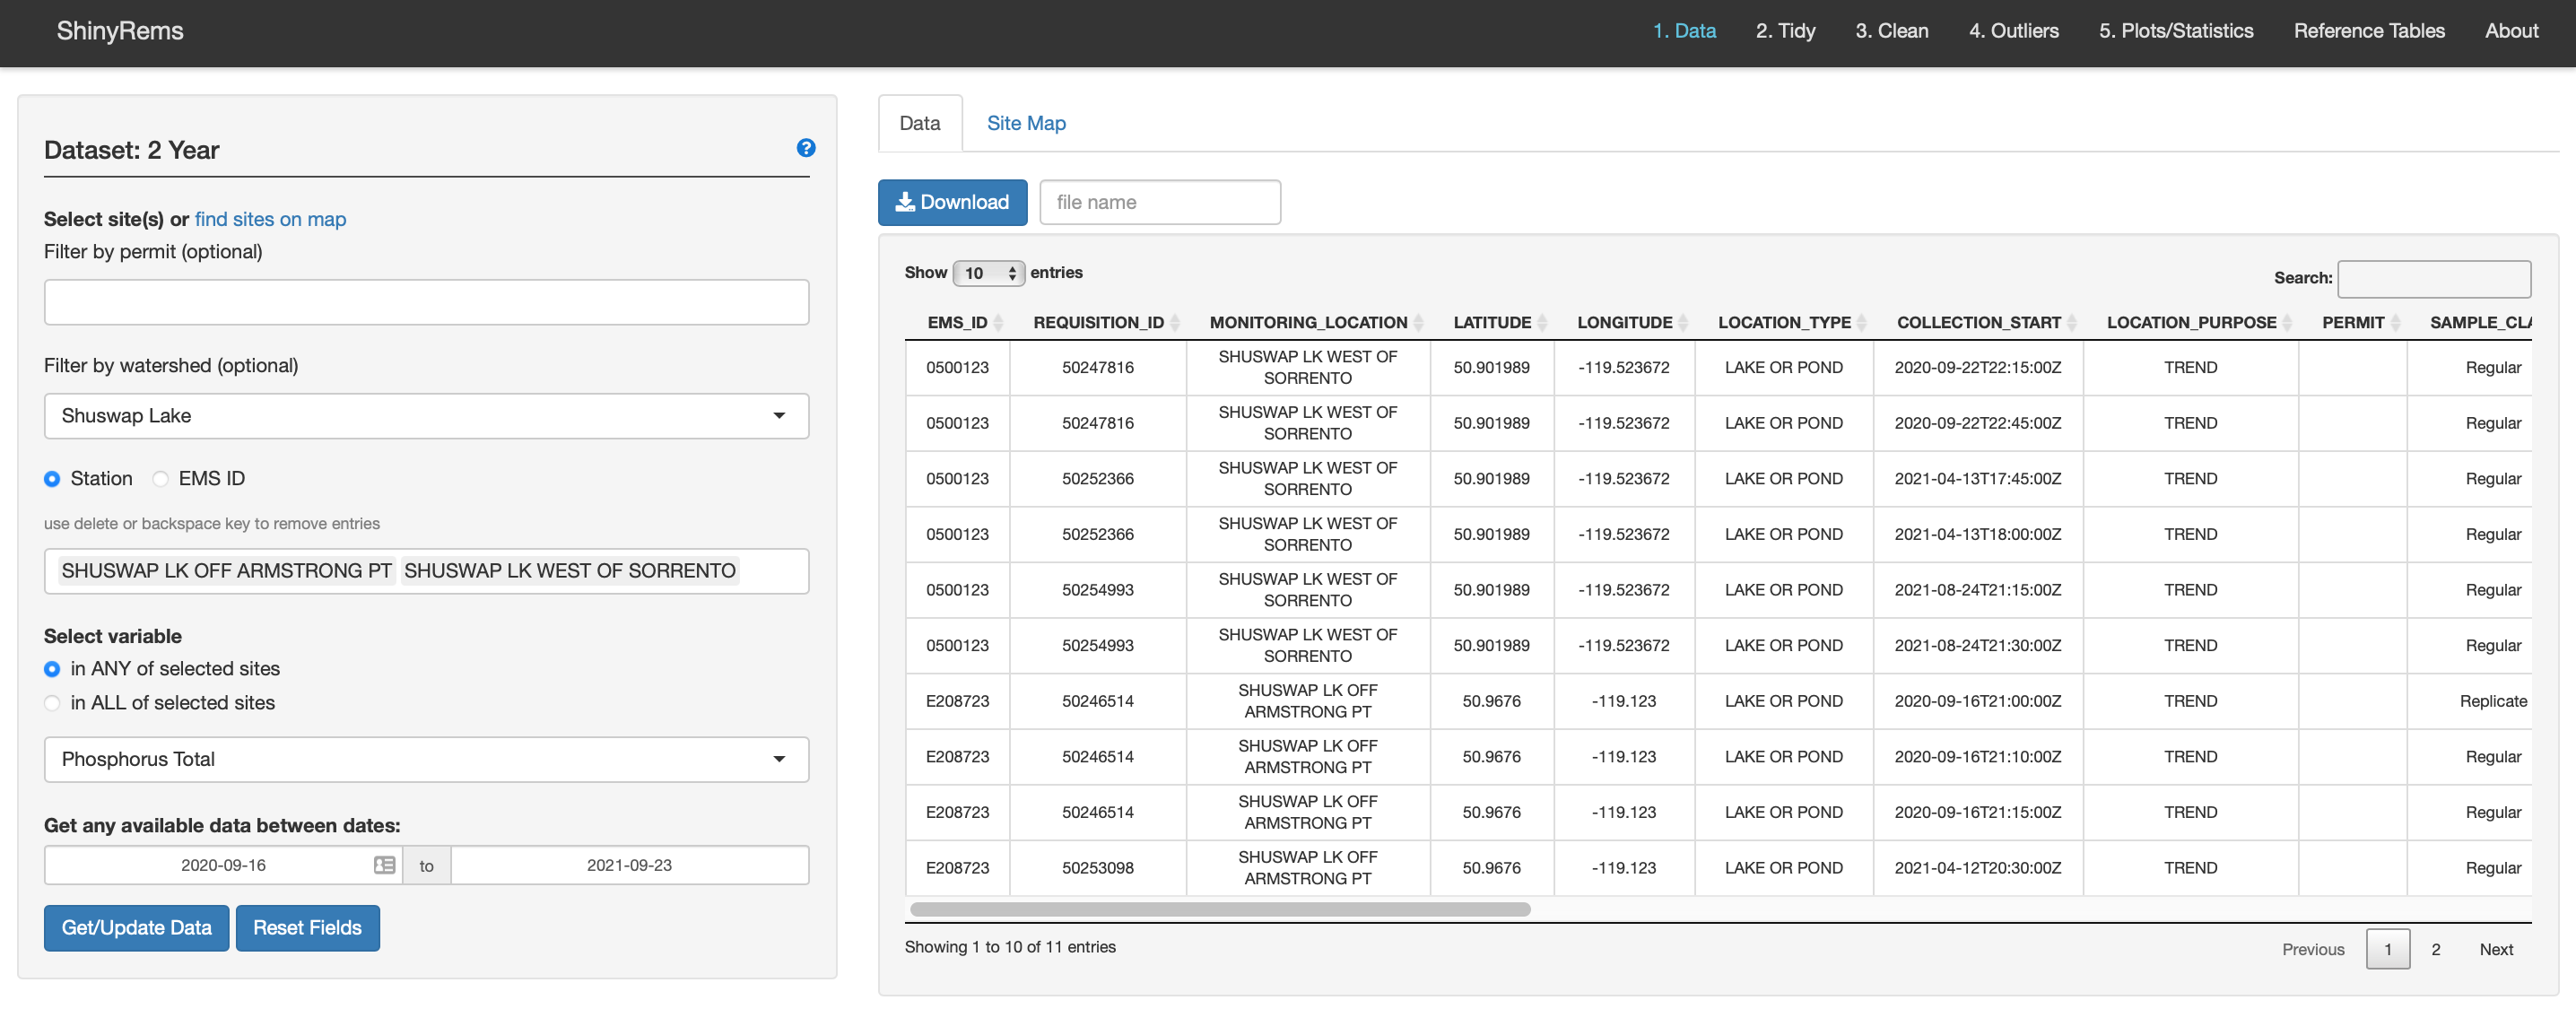
Task: Click the file name input field
Action: (1159, 202)
